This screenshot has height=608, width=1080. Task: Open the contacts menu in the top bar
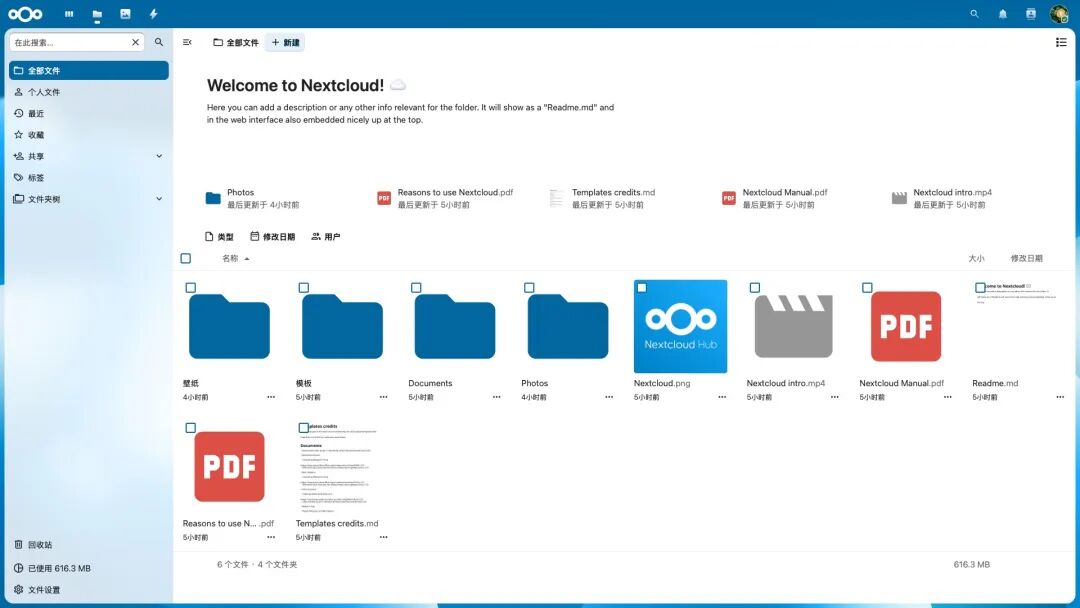(x=1030, y=14)
